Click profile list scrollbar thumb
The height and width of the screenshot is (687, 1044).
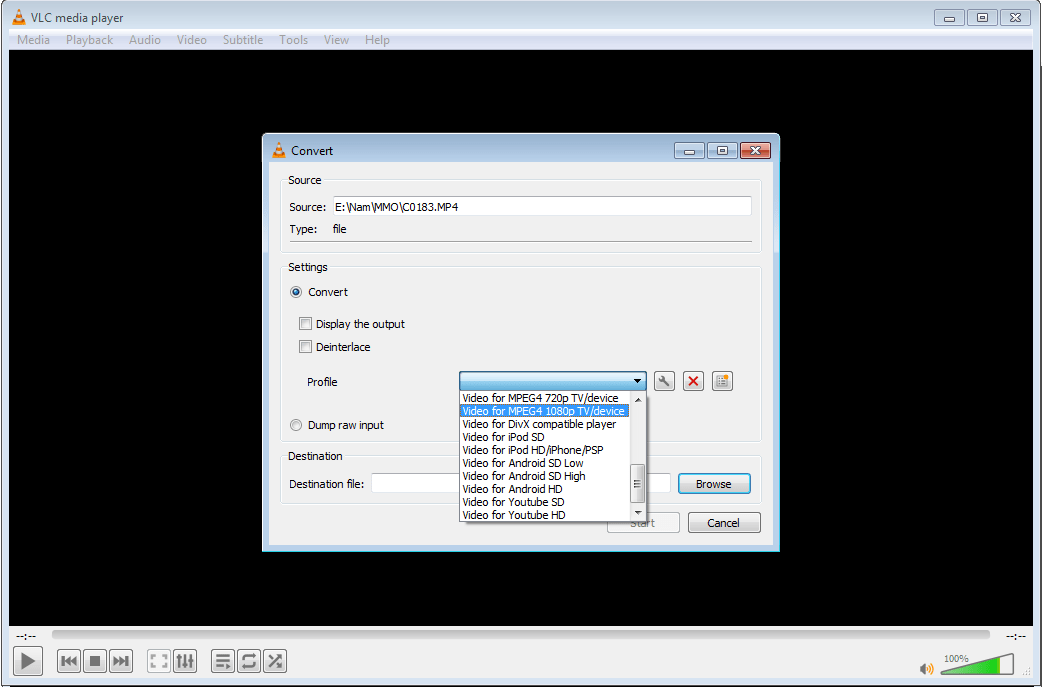tap(637, 483)
